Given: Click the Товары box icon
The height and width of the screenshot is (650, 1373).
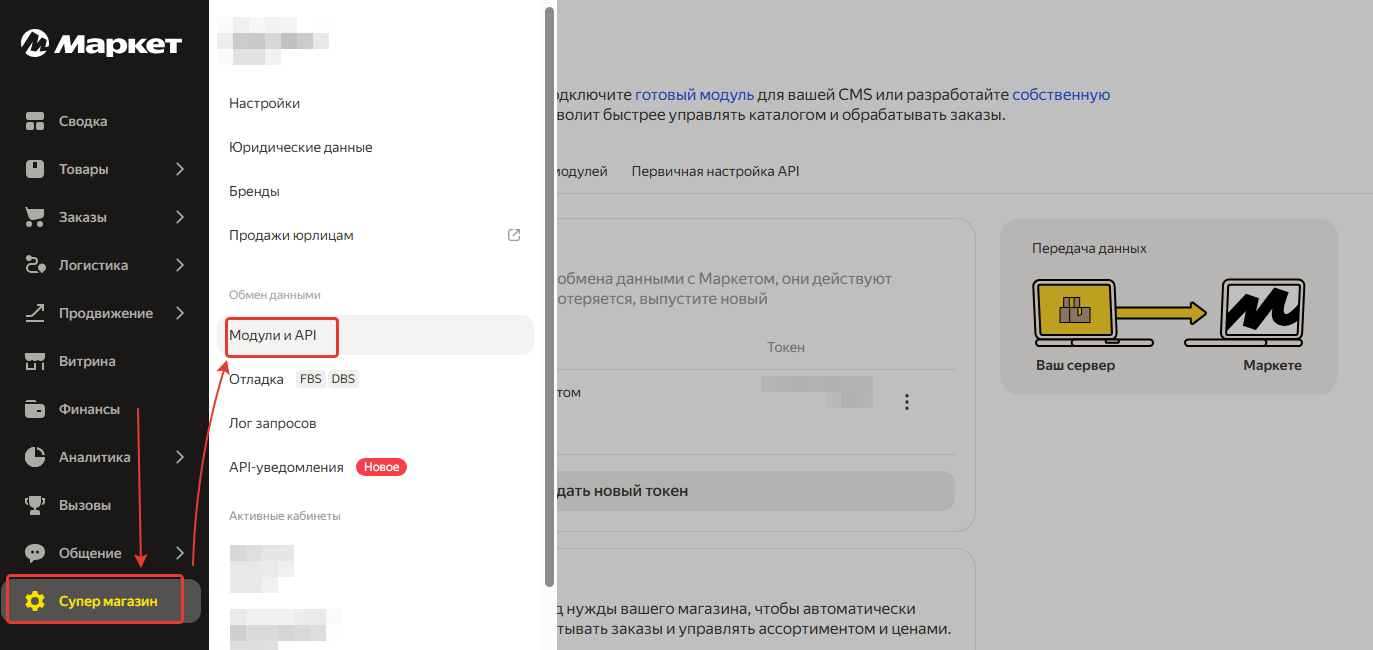Looking at the screenshot, I should pyautogui.click(x=35, y=169).
